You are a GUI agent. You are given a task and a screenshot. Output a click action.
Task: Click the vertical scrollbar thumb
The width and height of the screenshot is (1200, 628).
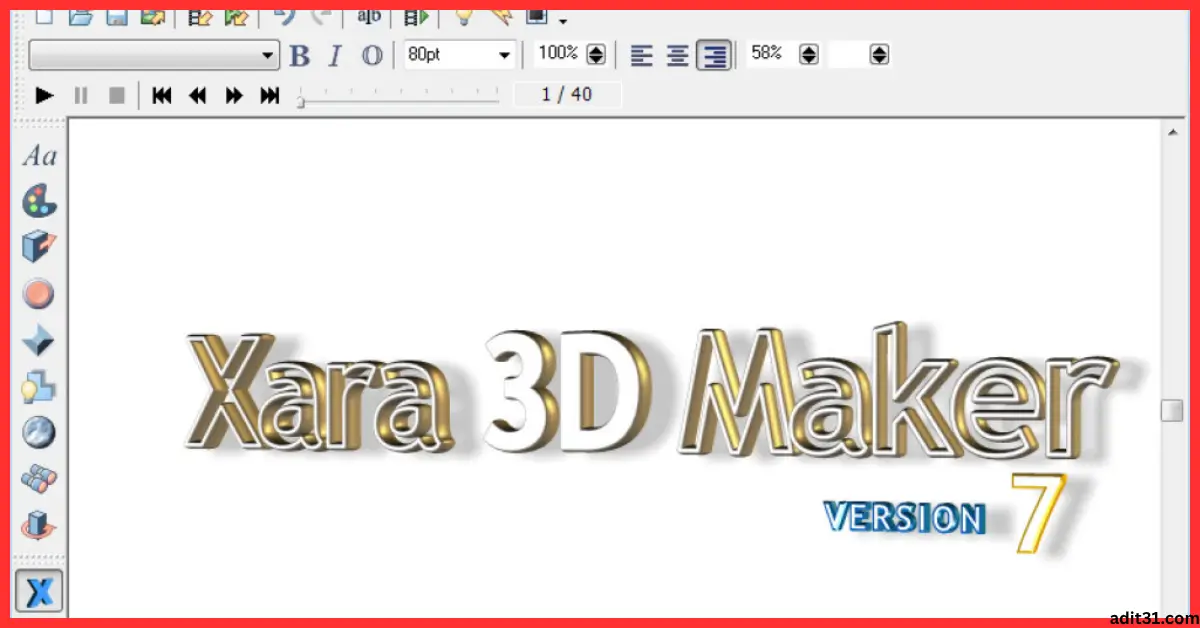1172,410
